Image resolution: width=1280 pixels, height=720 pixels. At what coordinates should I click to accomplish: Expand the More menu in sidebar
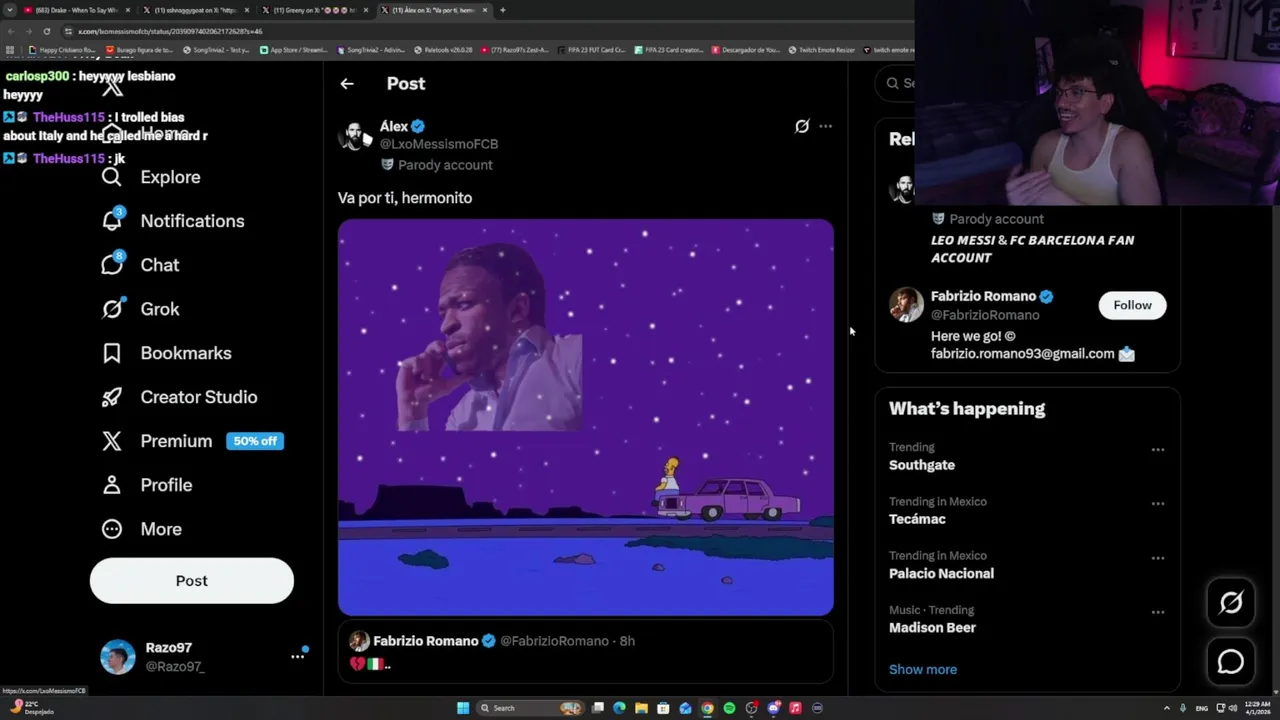tap(141, 529)
